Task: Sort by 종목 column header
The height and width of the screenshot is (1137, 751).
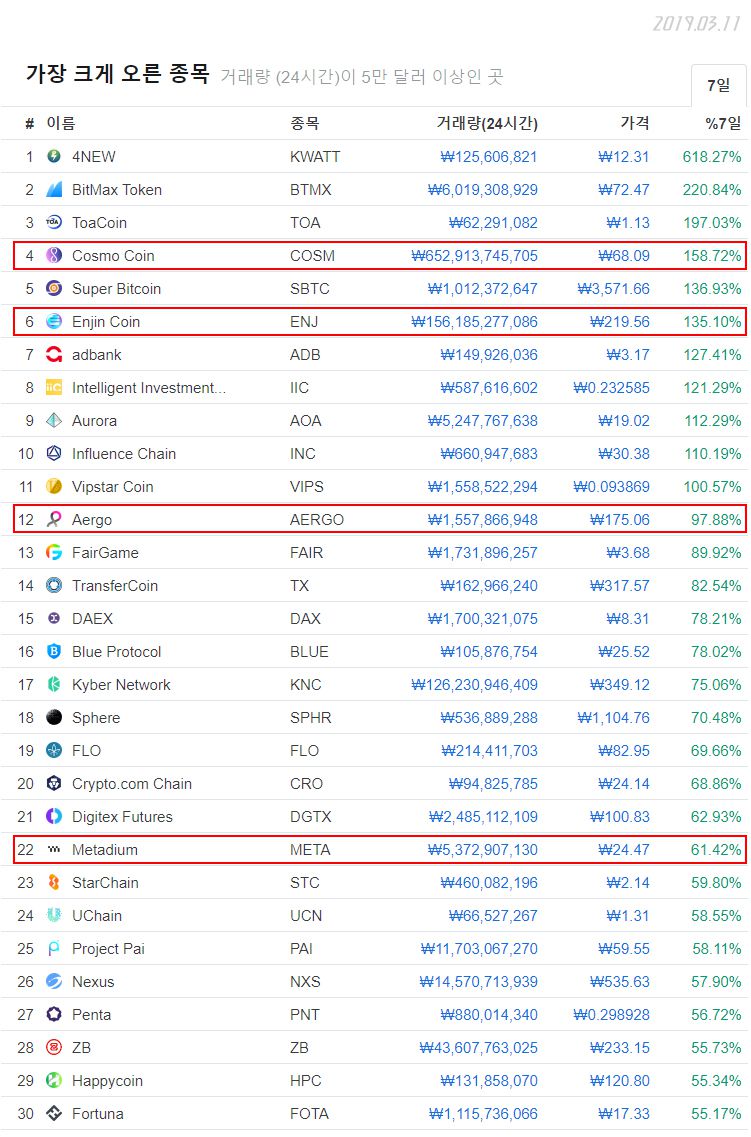Action: (x=304, y=123)
